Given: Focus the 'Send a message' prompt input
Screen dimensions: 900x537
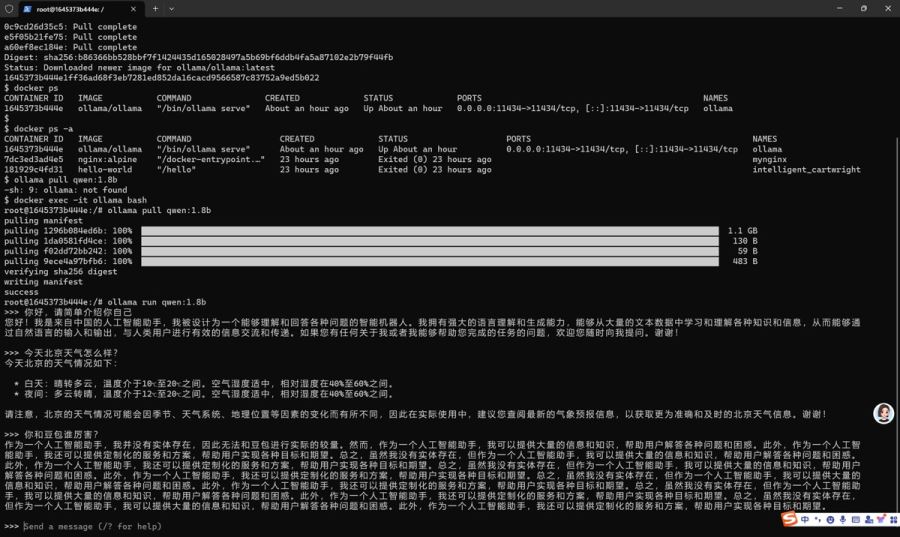Looking at the screenshot, I should [x=92, y=526].
